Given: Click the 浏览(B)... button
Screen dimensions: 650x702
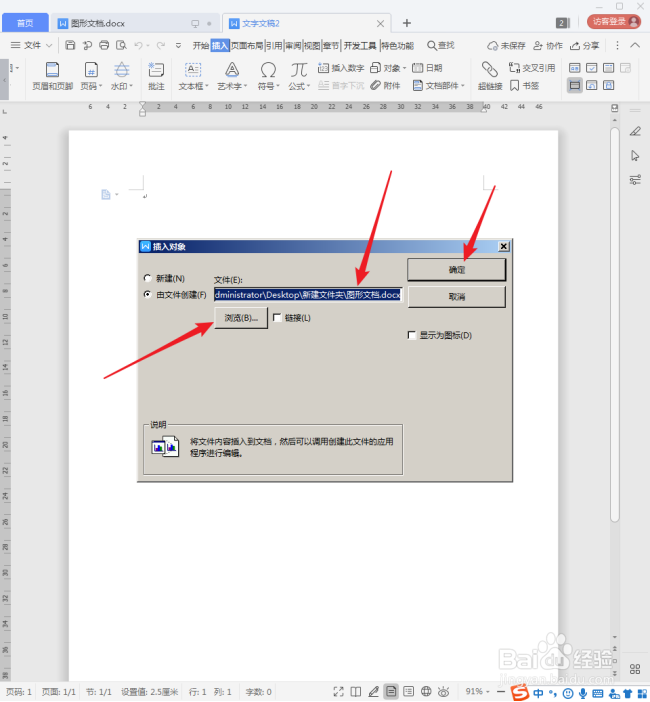Looking at the screenshot, I should (241, 318).
